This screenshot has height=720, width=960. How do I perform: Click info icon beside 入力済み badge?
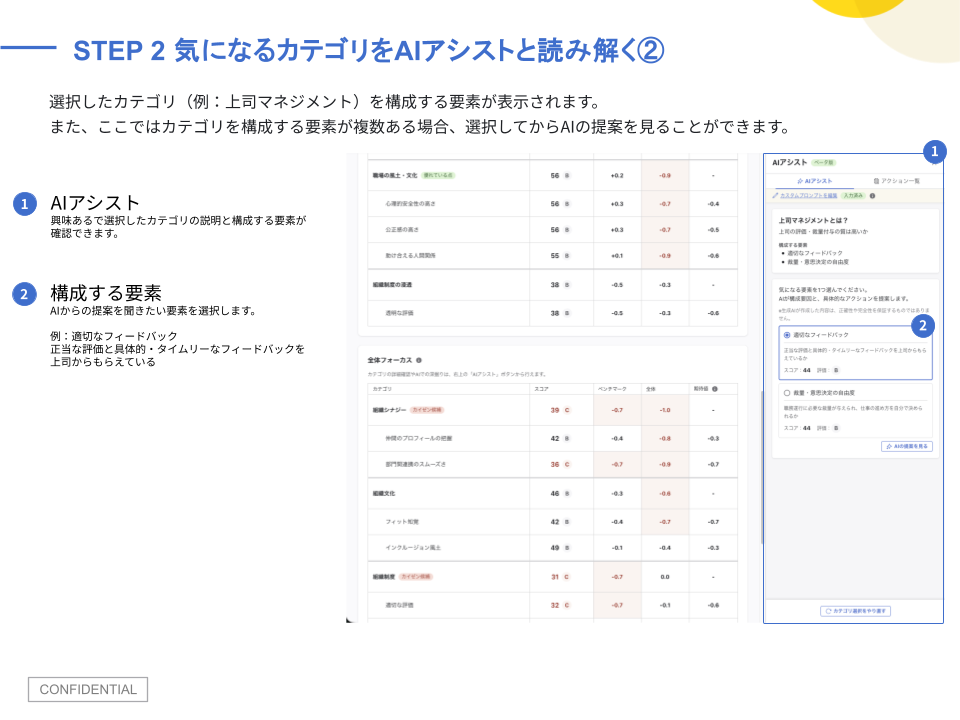[872, 196]
